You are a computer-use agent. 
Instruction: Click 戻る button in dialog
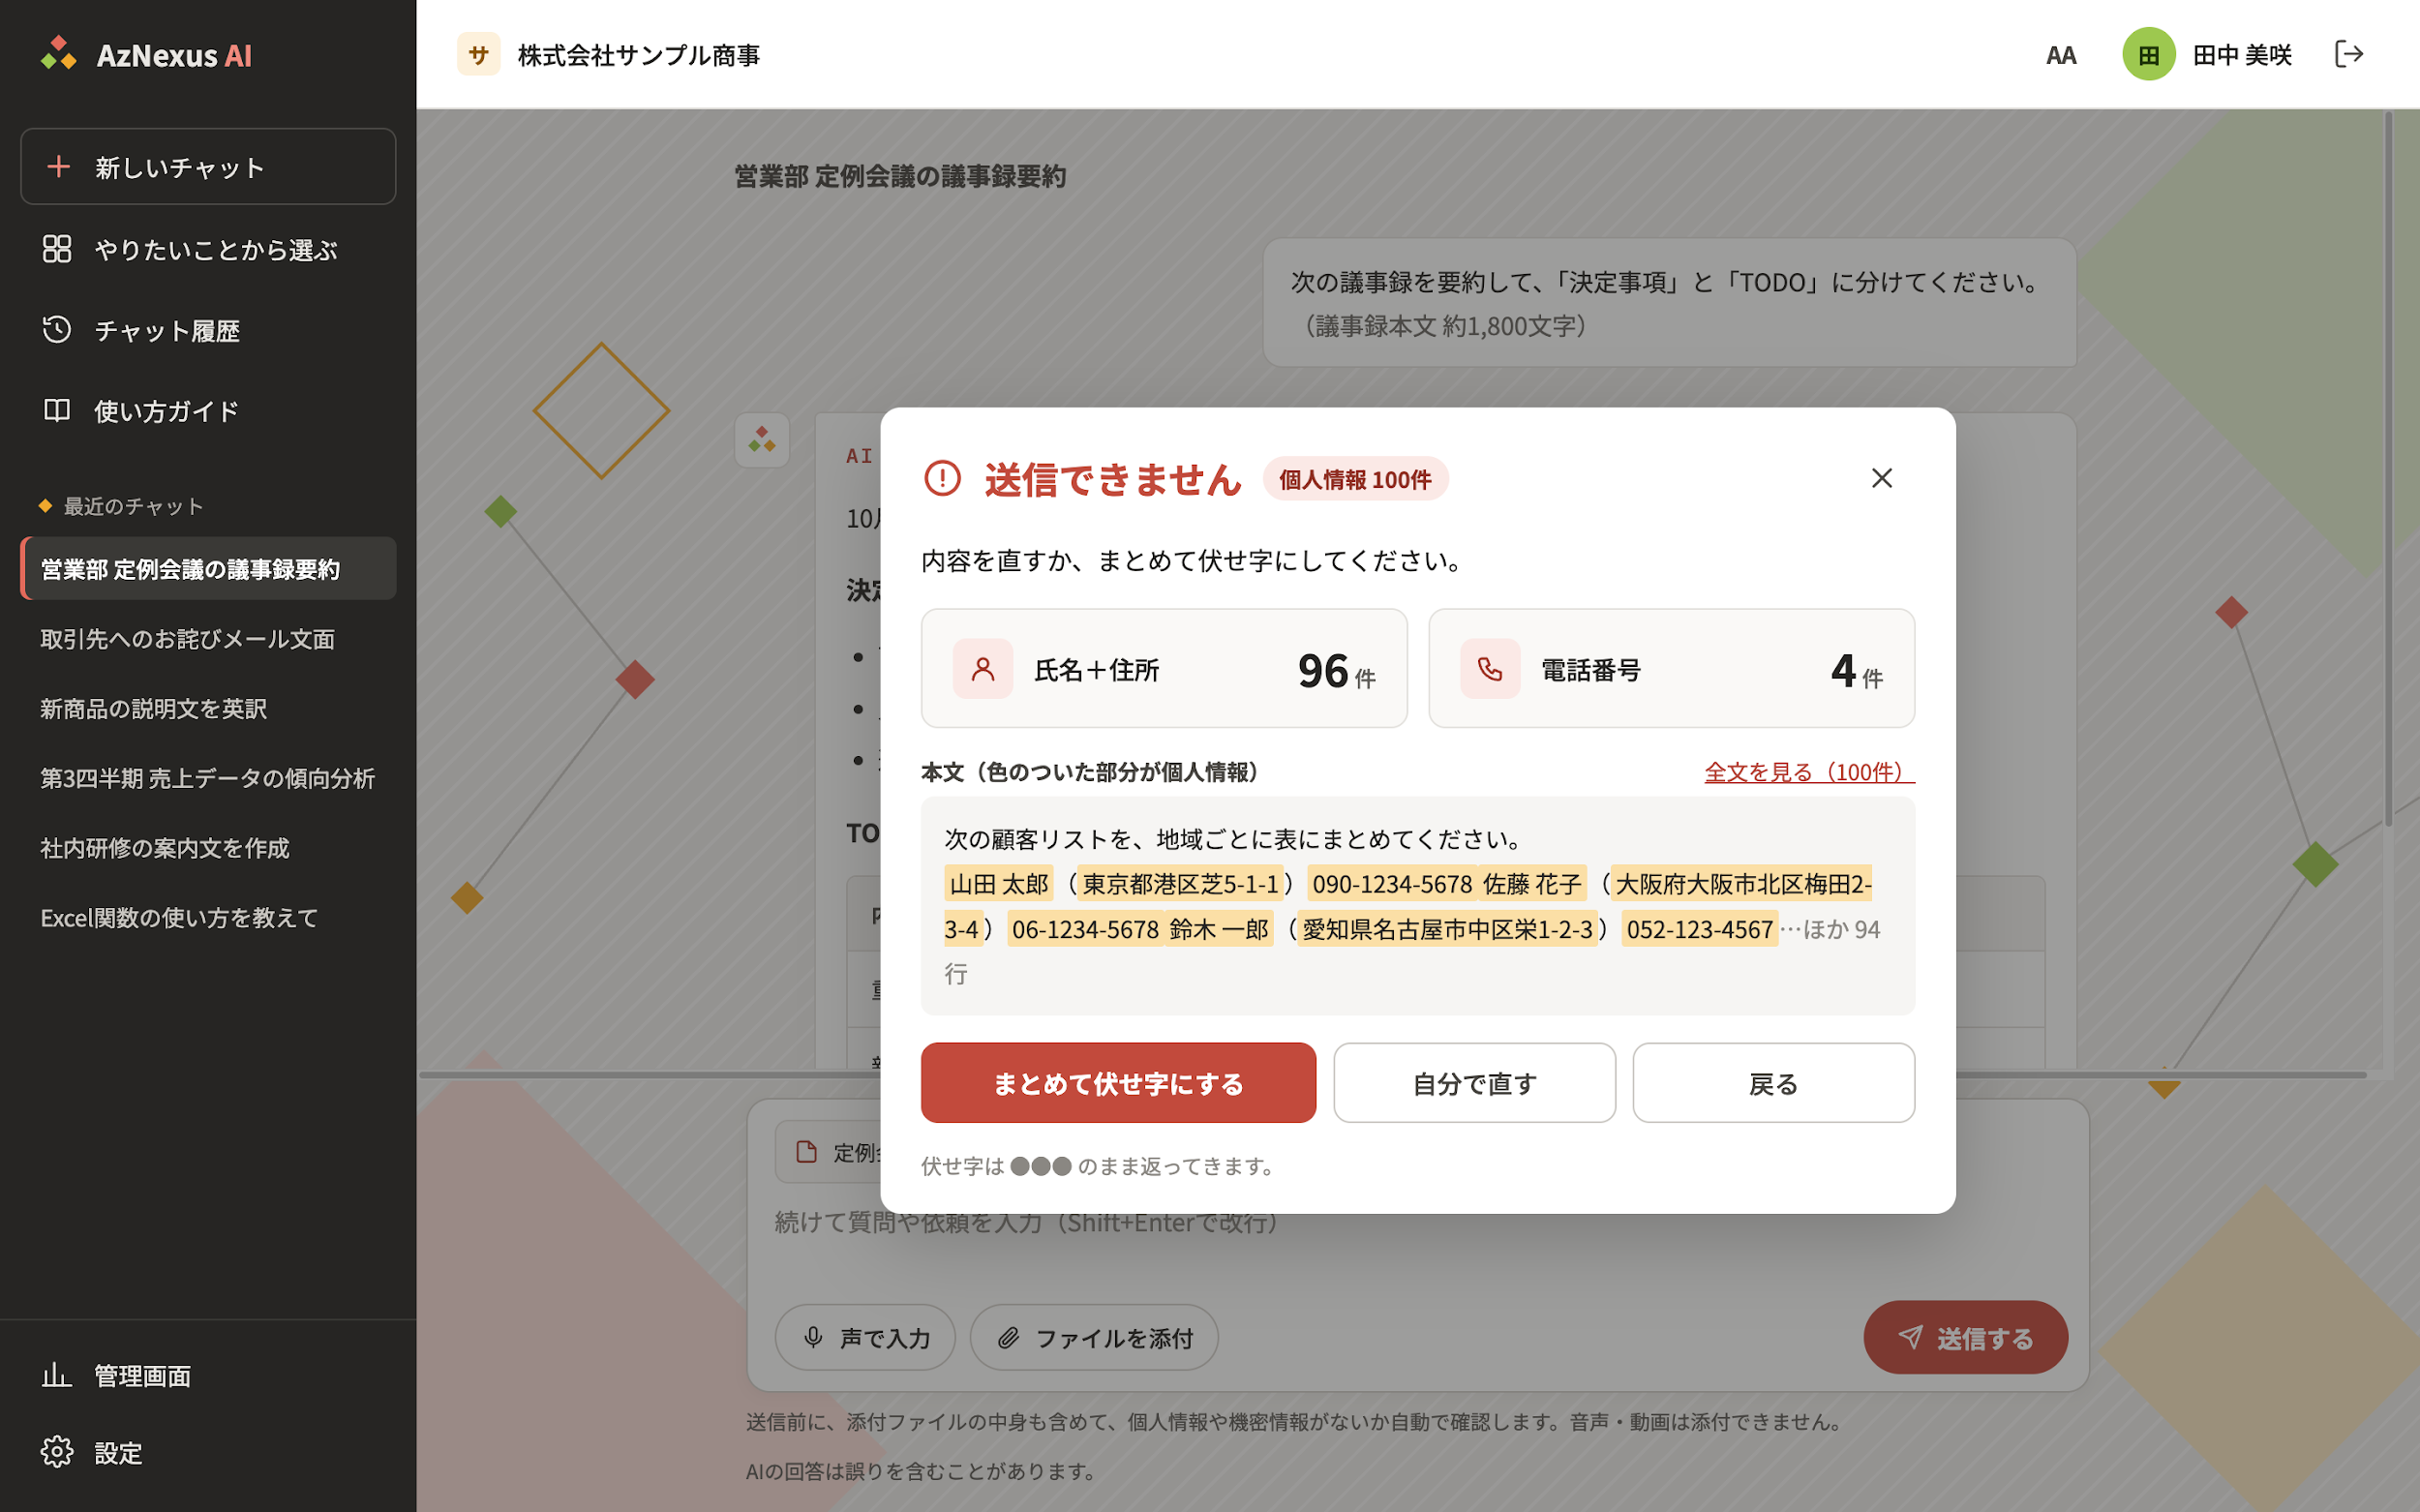click(x=1773, y=1083)
